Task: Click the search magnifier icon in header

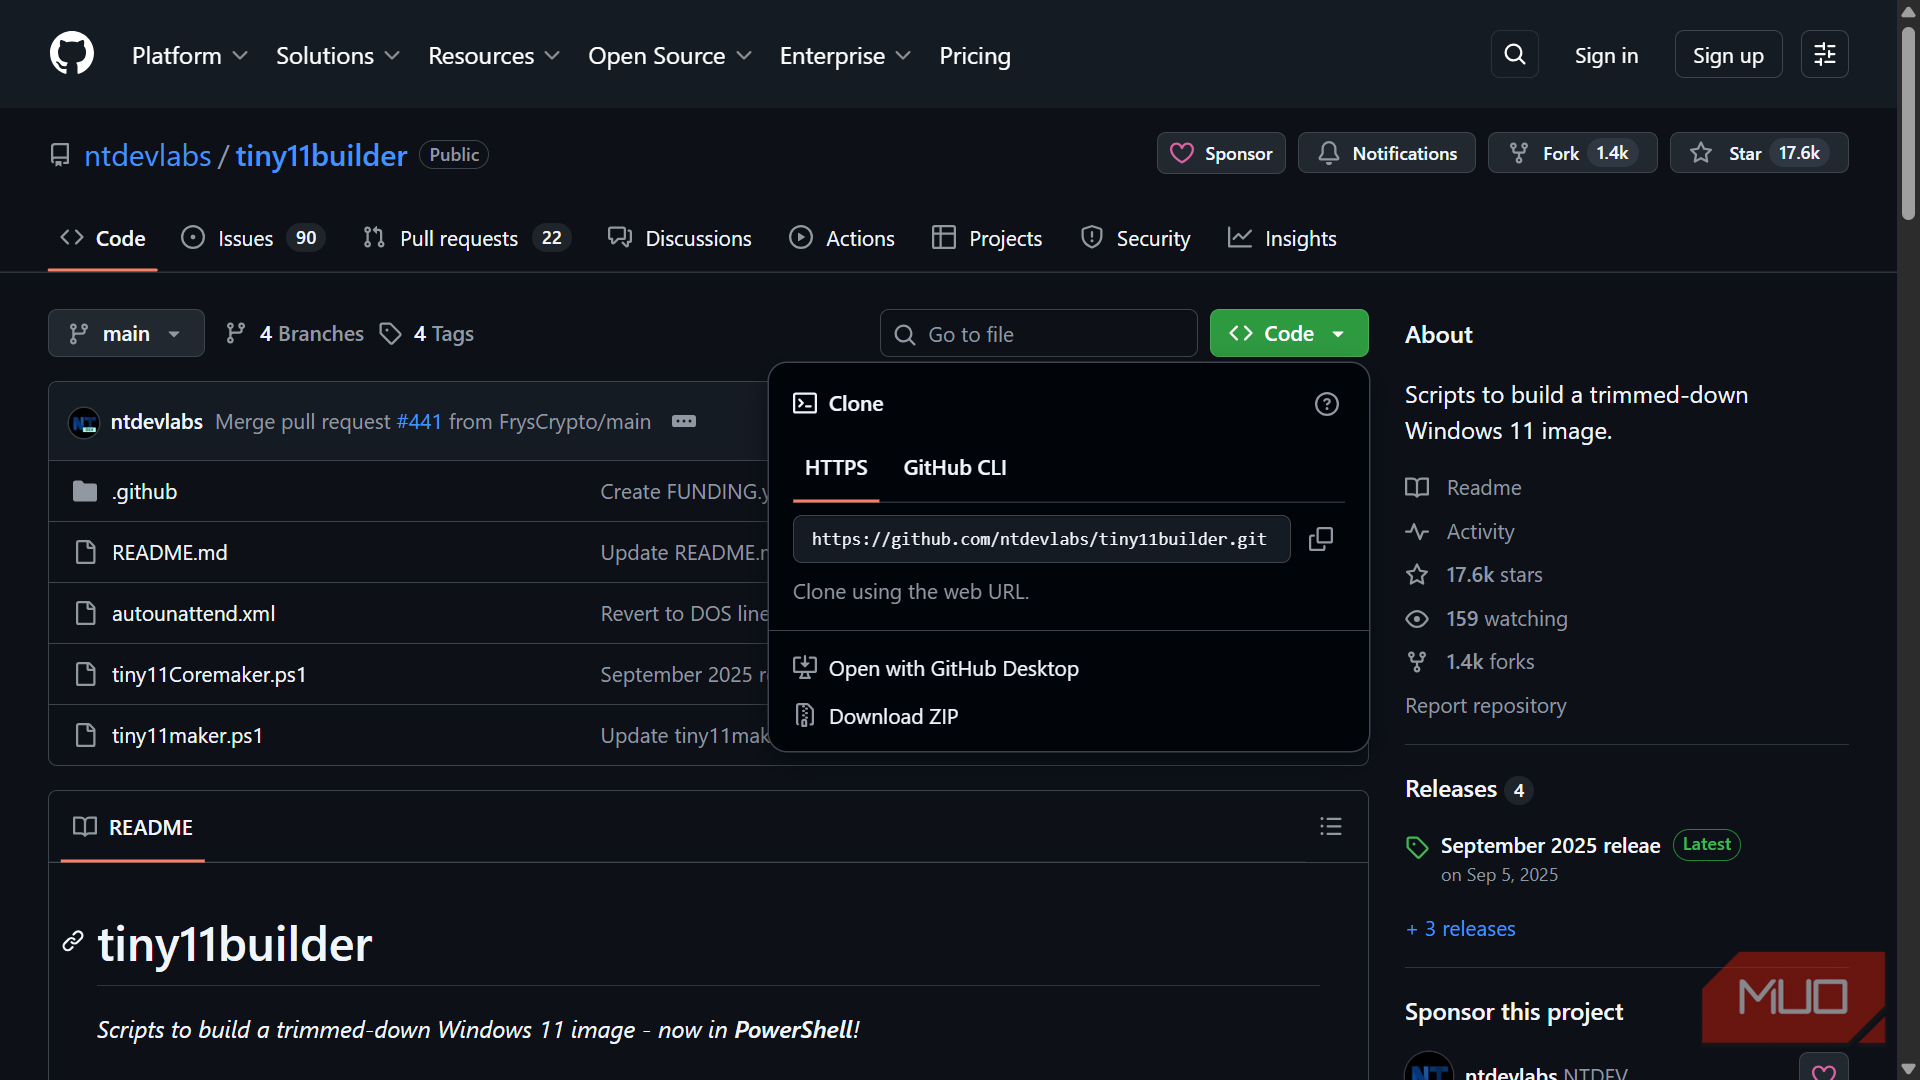Action: [x=1515, y=54]
